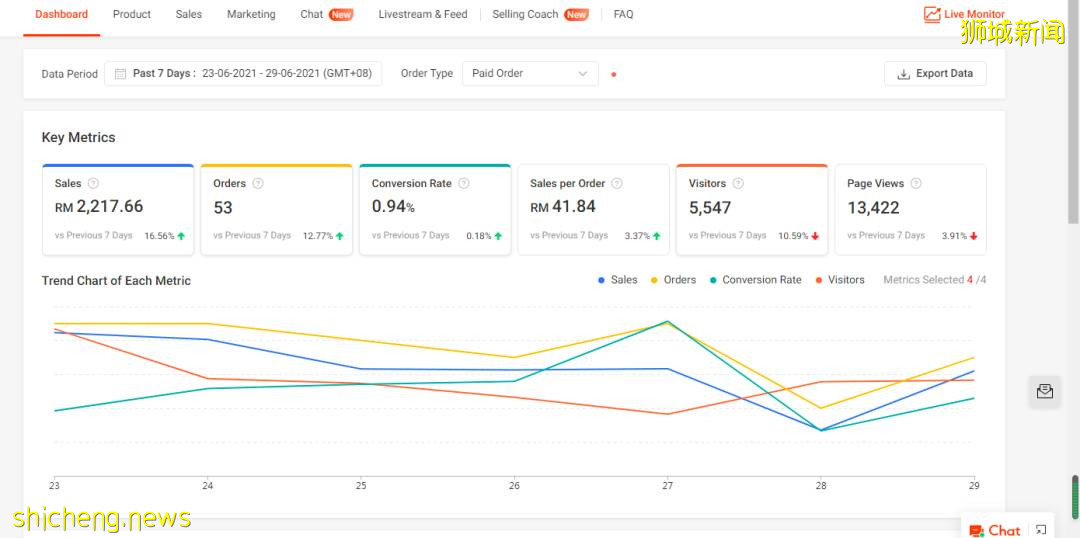The width and height of the screenshot is (1080, 538).
Task: Click the help icon next to Visitors
Action: coord(738,184)
